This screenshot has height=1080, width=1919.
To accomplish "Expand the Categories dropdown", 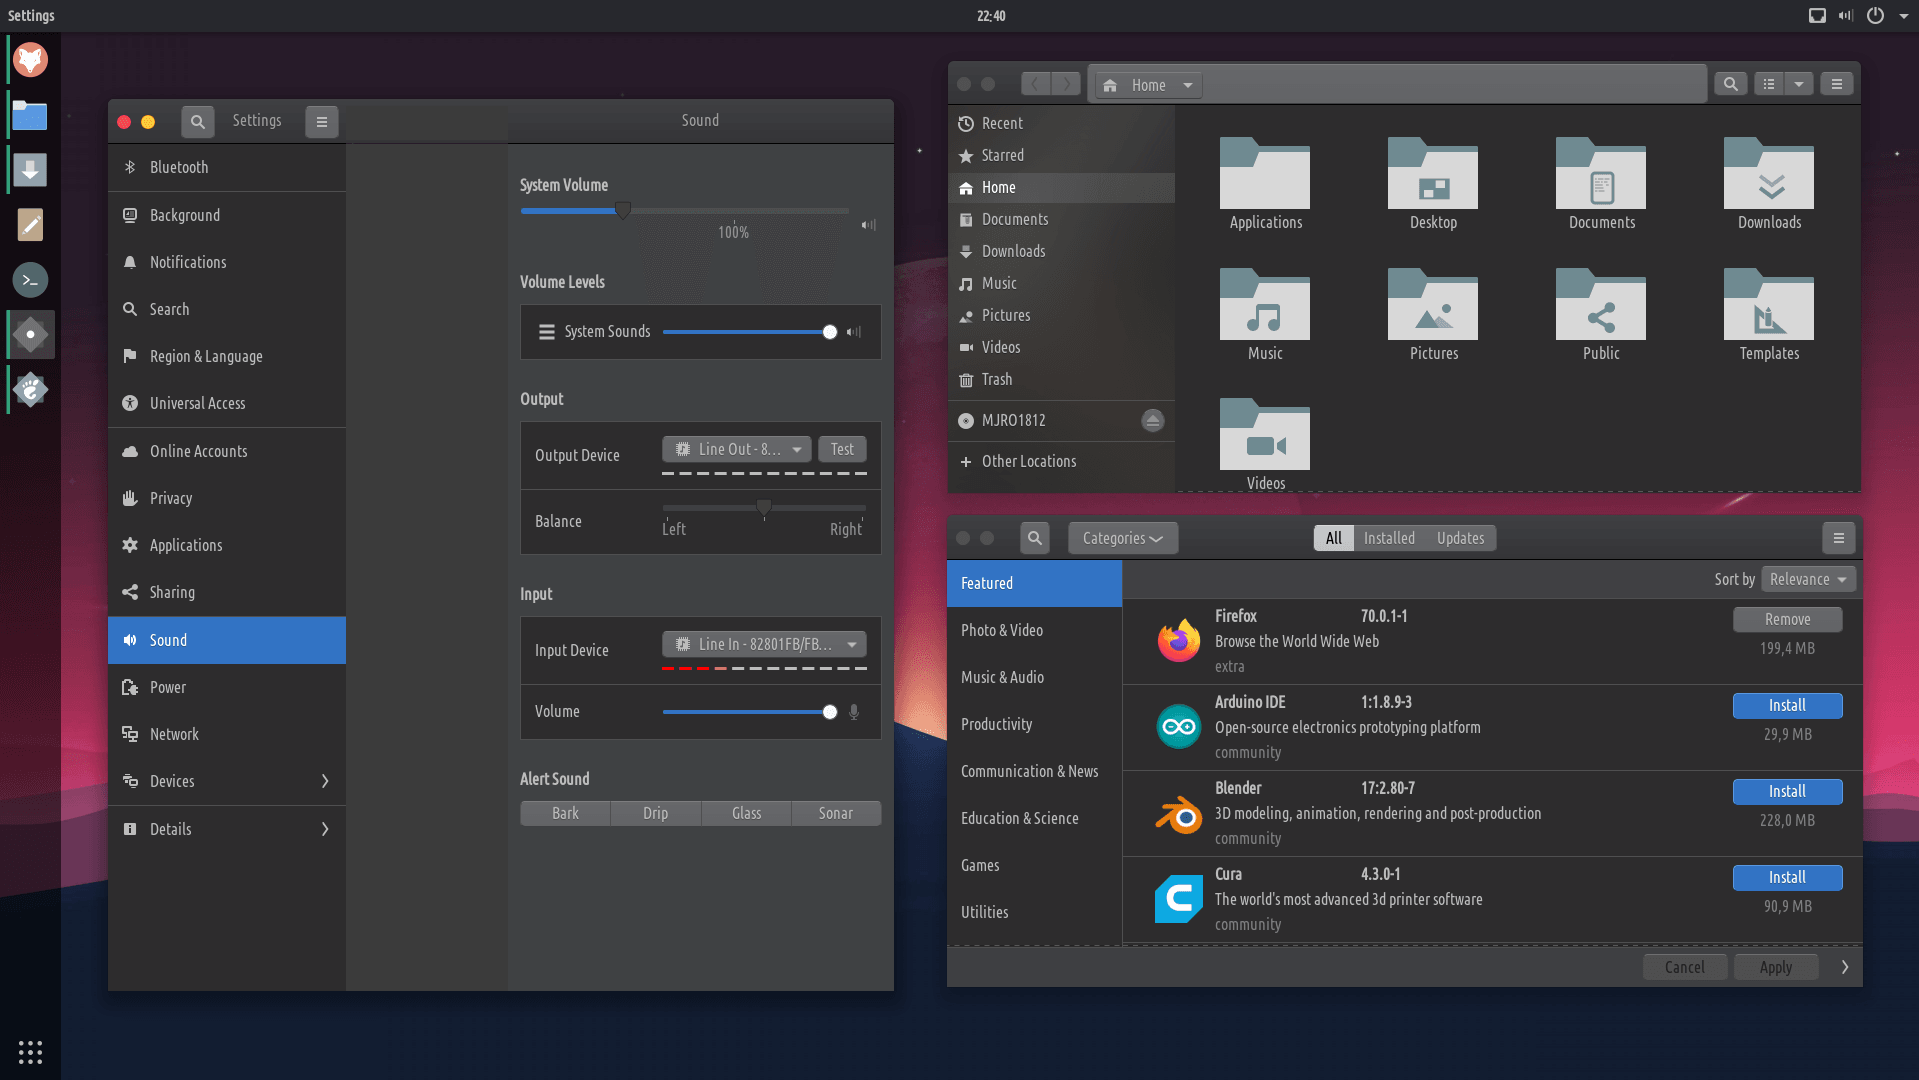I will tap(1122, 538).
